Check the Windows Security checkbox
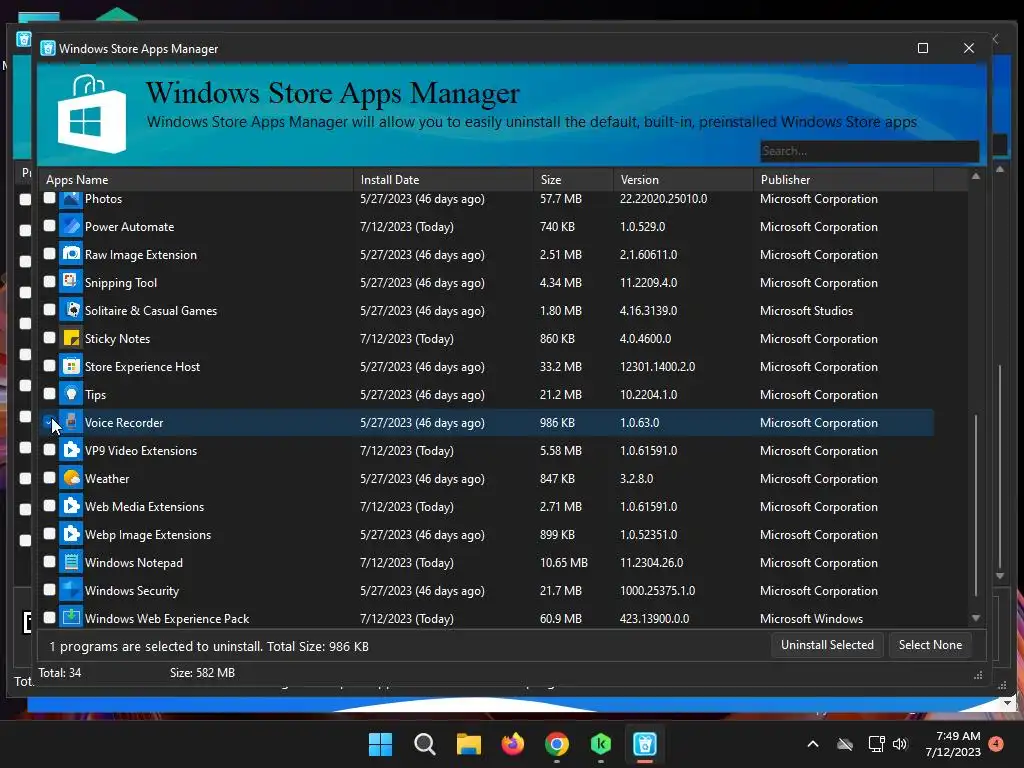The width and height of the screenshot is (1024, 768). 50,590
